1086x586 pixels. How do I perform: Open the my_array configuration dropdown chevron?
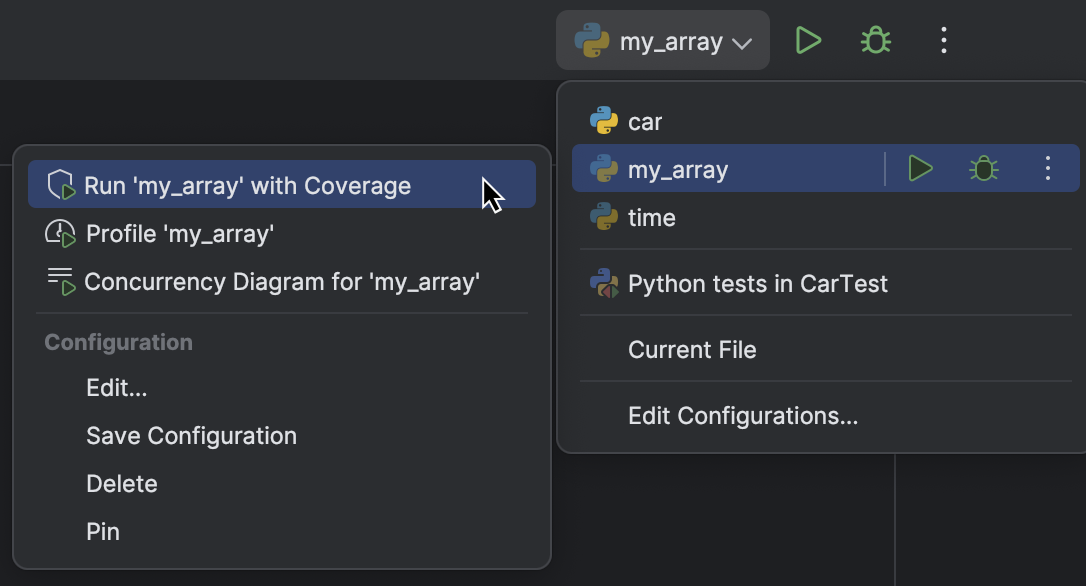[x=741, y=41]
